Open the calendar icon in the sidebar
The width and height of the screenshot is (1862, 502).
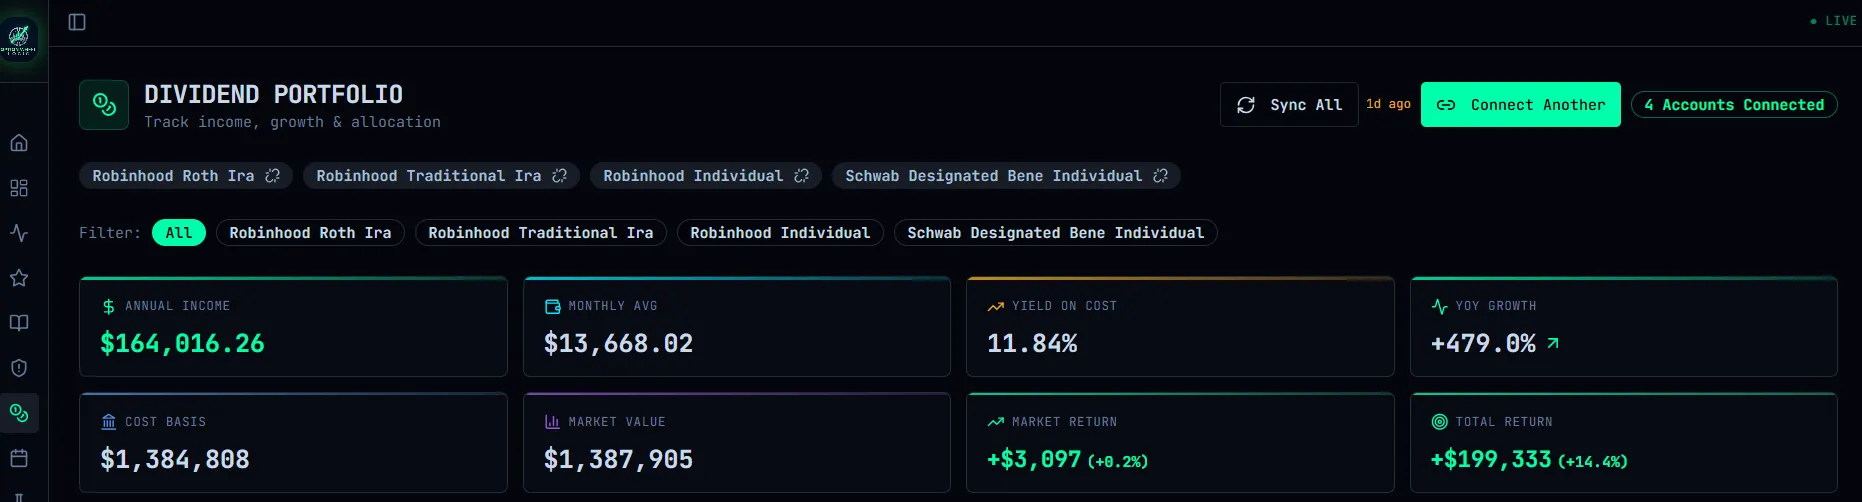[19, 458]
